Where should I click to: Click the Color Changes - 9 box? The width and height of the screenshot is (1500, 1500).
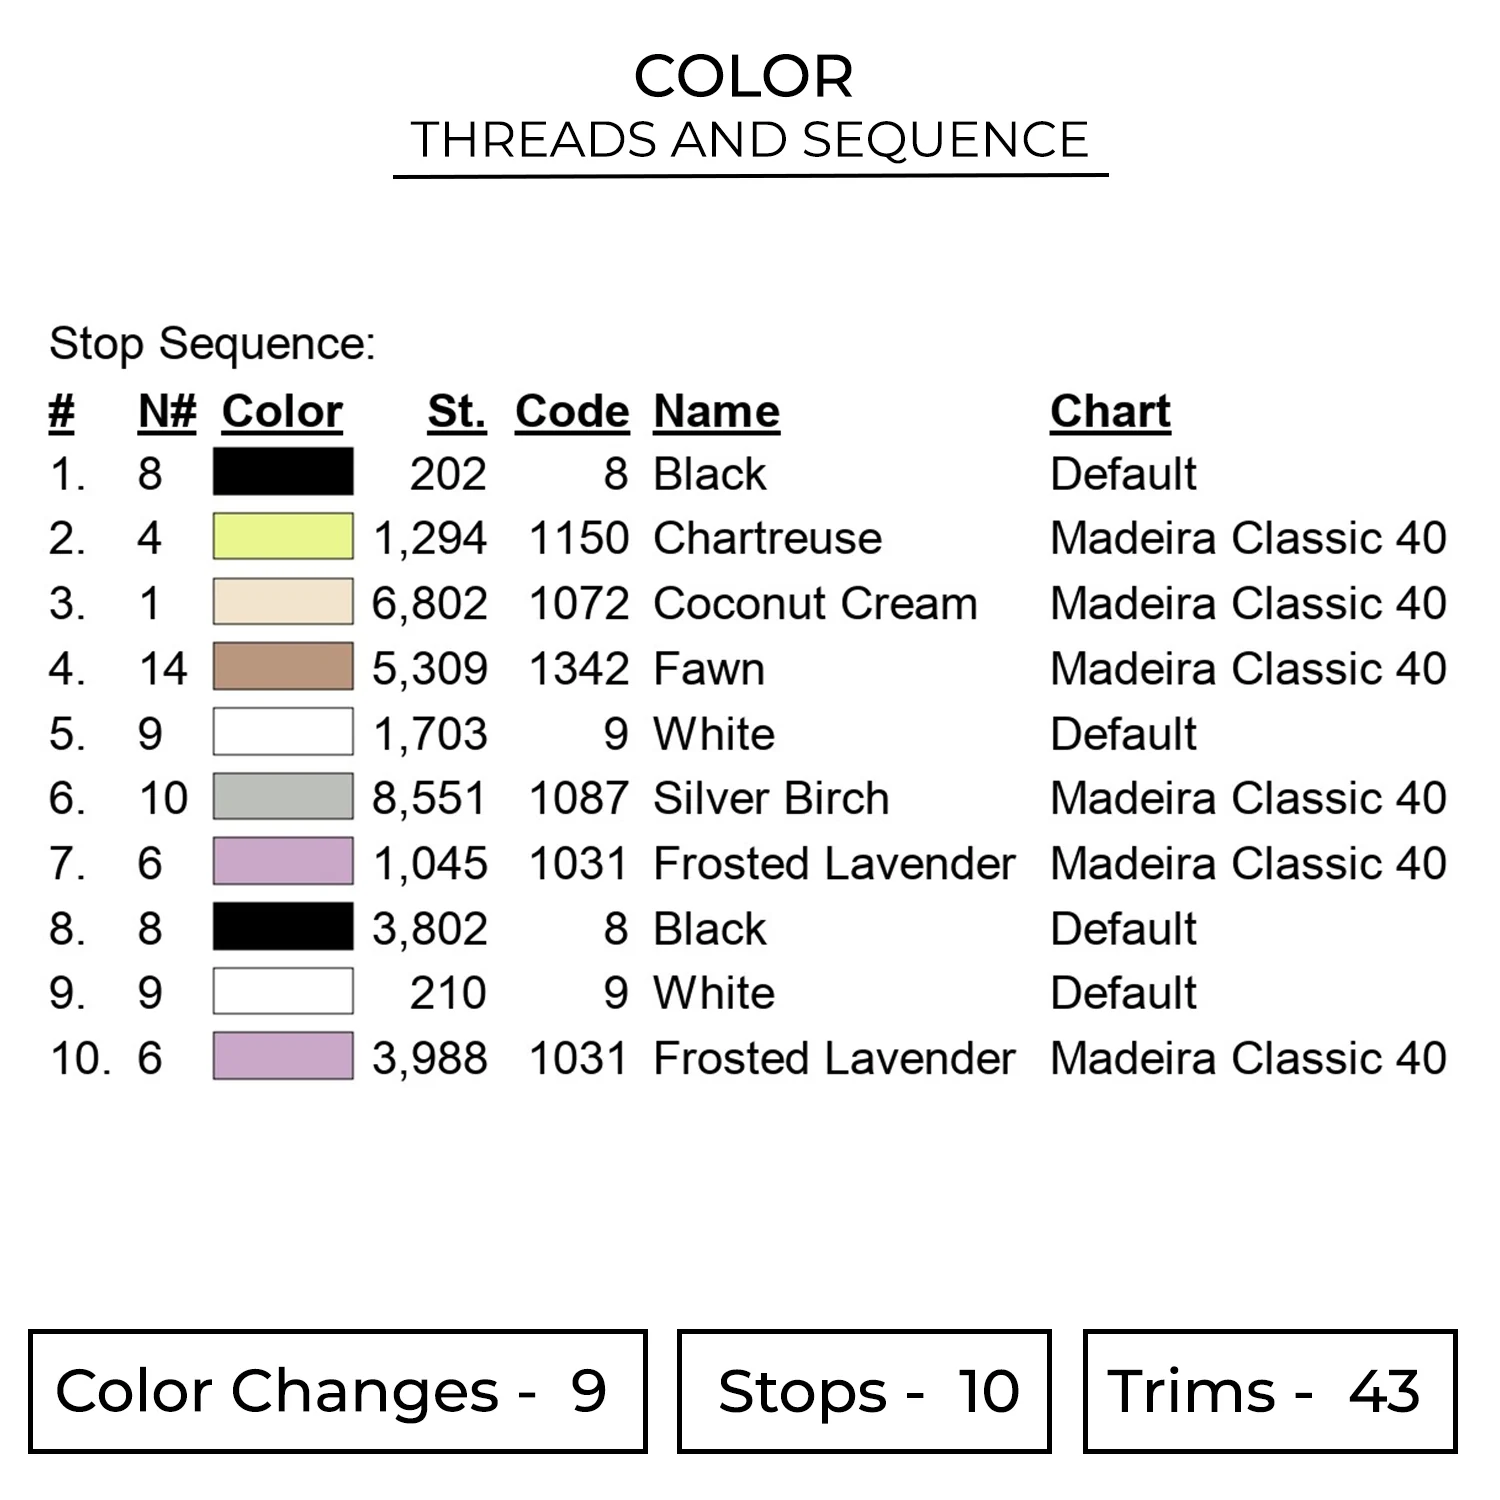(337, 1391)
